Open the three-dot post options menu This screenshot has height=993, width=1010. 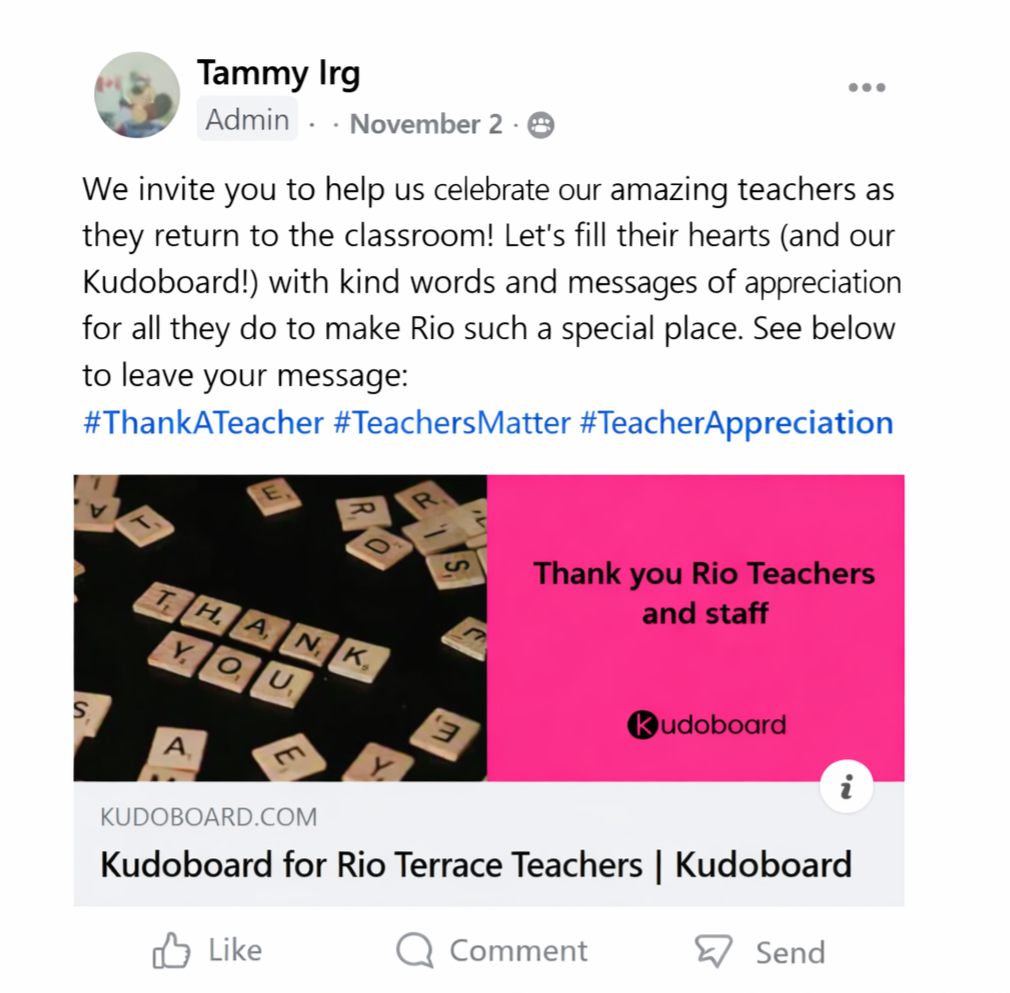[x=866, y=88]
